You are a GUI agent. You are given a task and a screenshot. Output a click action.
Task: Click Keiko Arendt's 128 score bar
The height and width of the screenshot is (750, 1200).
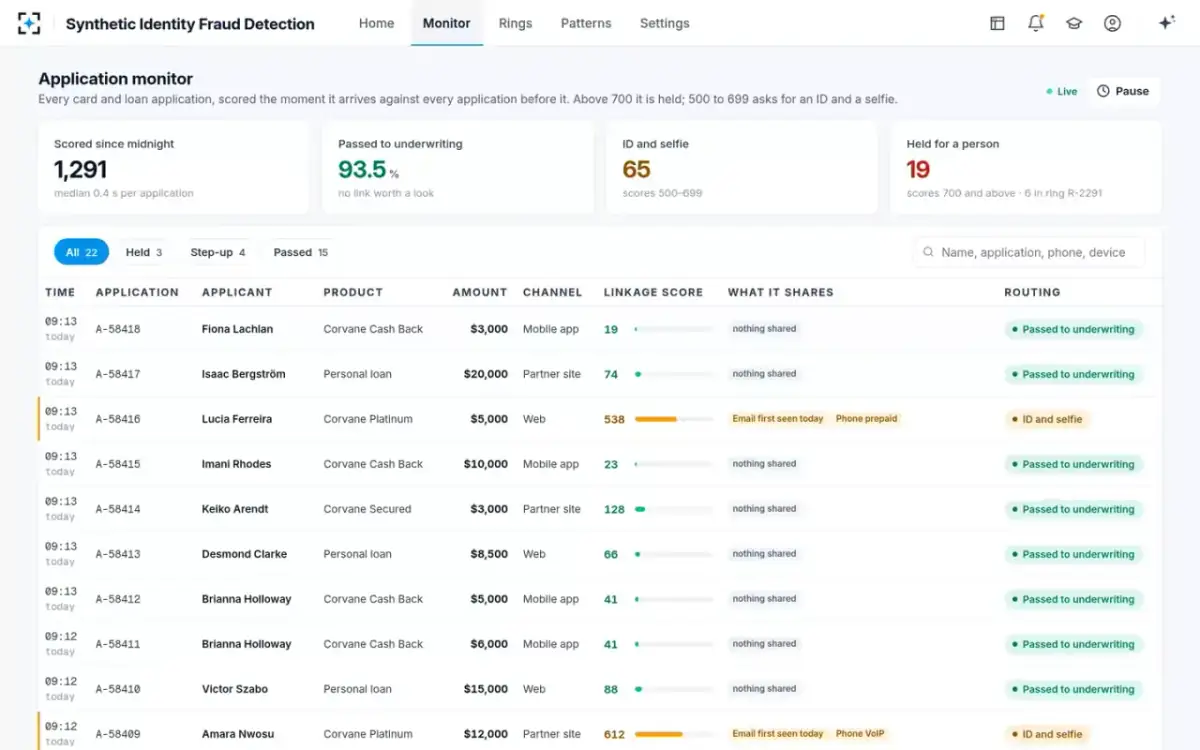coord(674,509)
